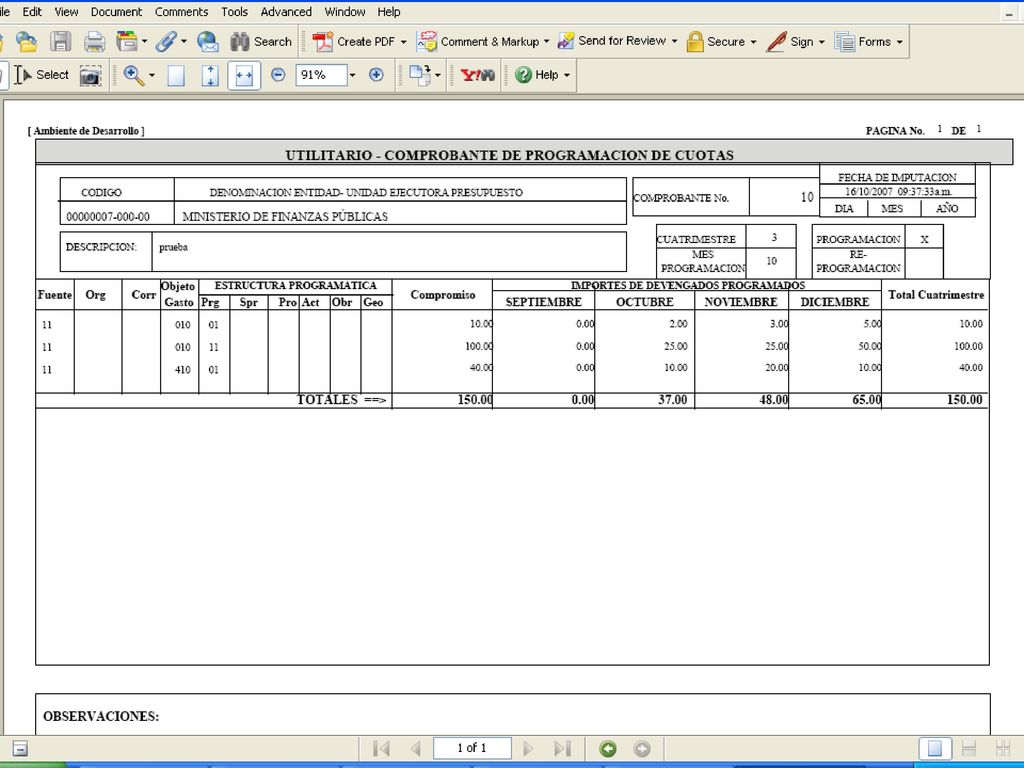
Task: Click the Print icon
Action: click(94, 41)
